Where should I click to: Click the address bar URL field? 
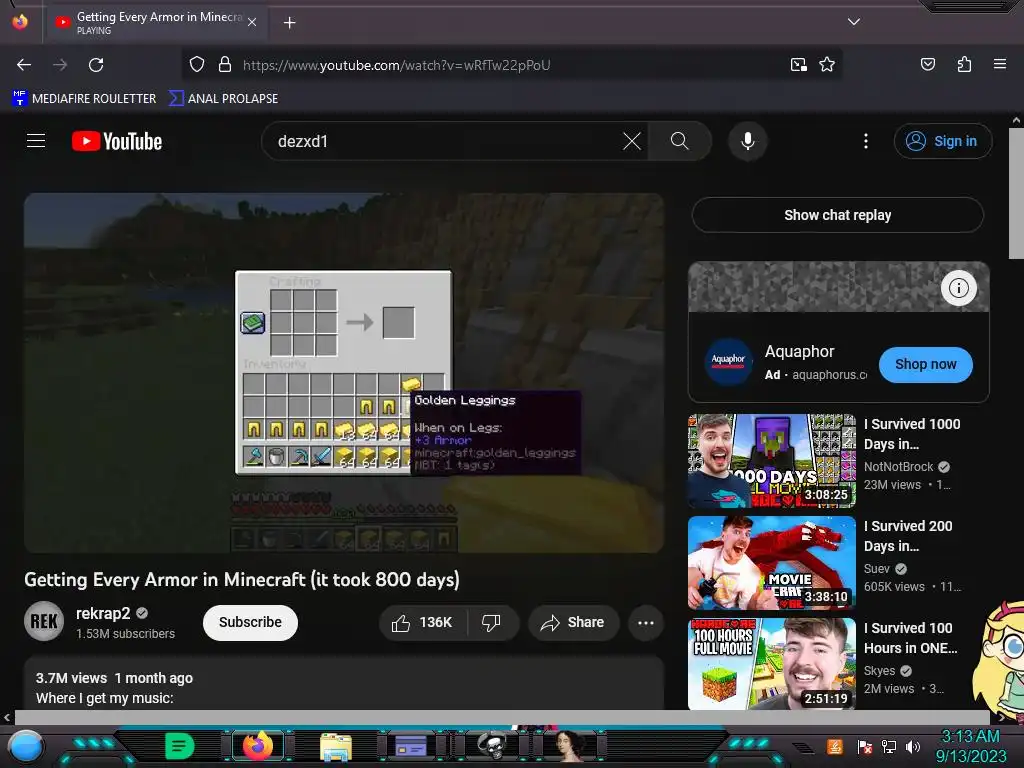click(509, 65)
